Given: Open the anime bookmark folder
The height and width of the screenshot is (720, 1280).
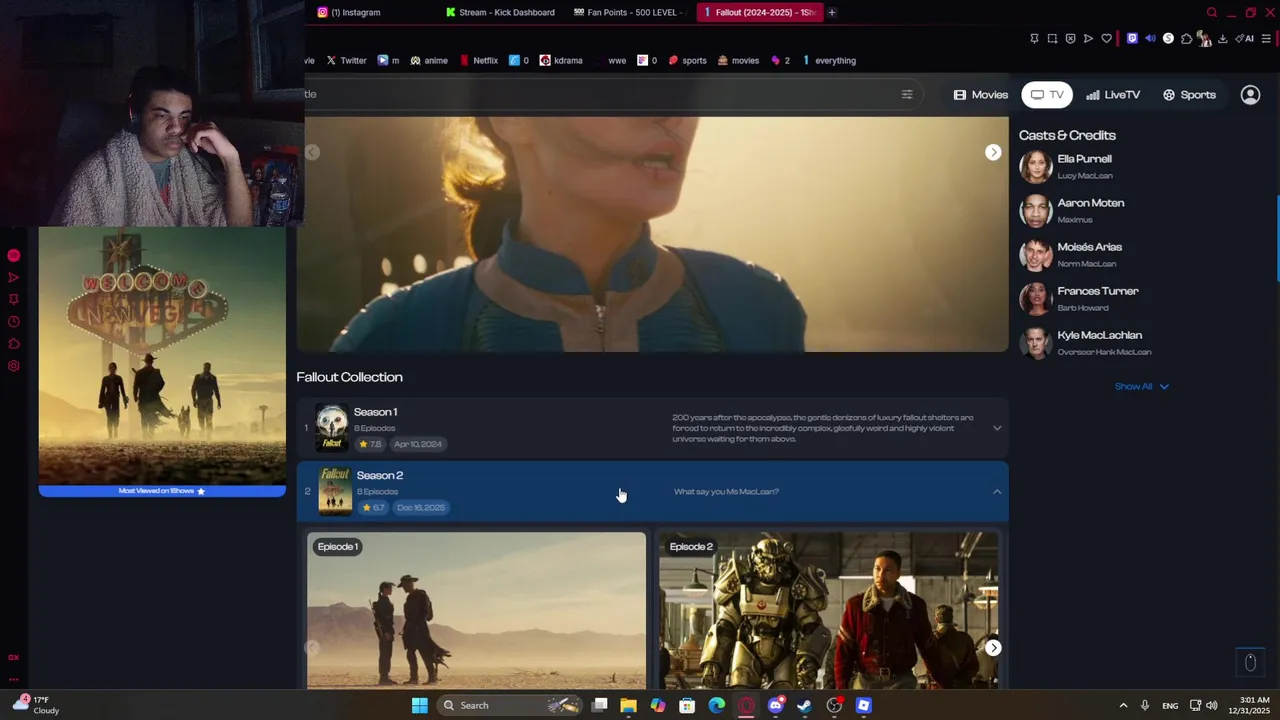Looking at the screenshot, I should coord(429,60).
